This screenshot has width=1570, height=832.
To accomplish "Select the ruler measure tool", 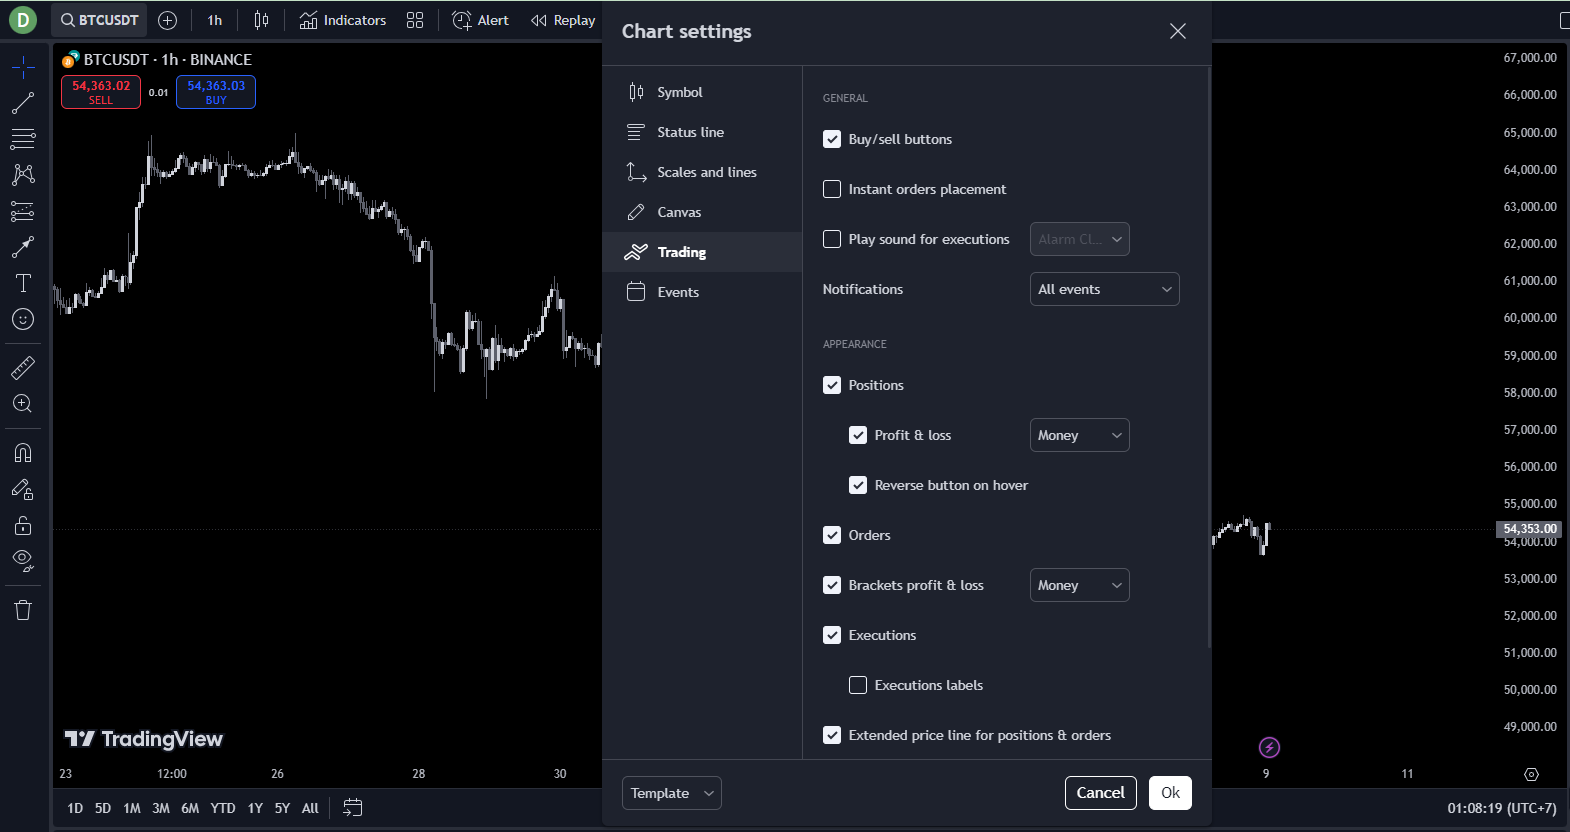I will (23, 368).
